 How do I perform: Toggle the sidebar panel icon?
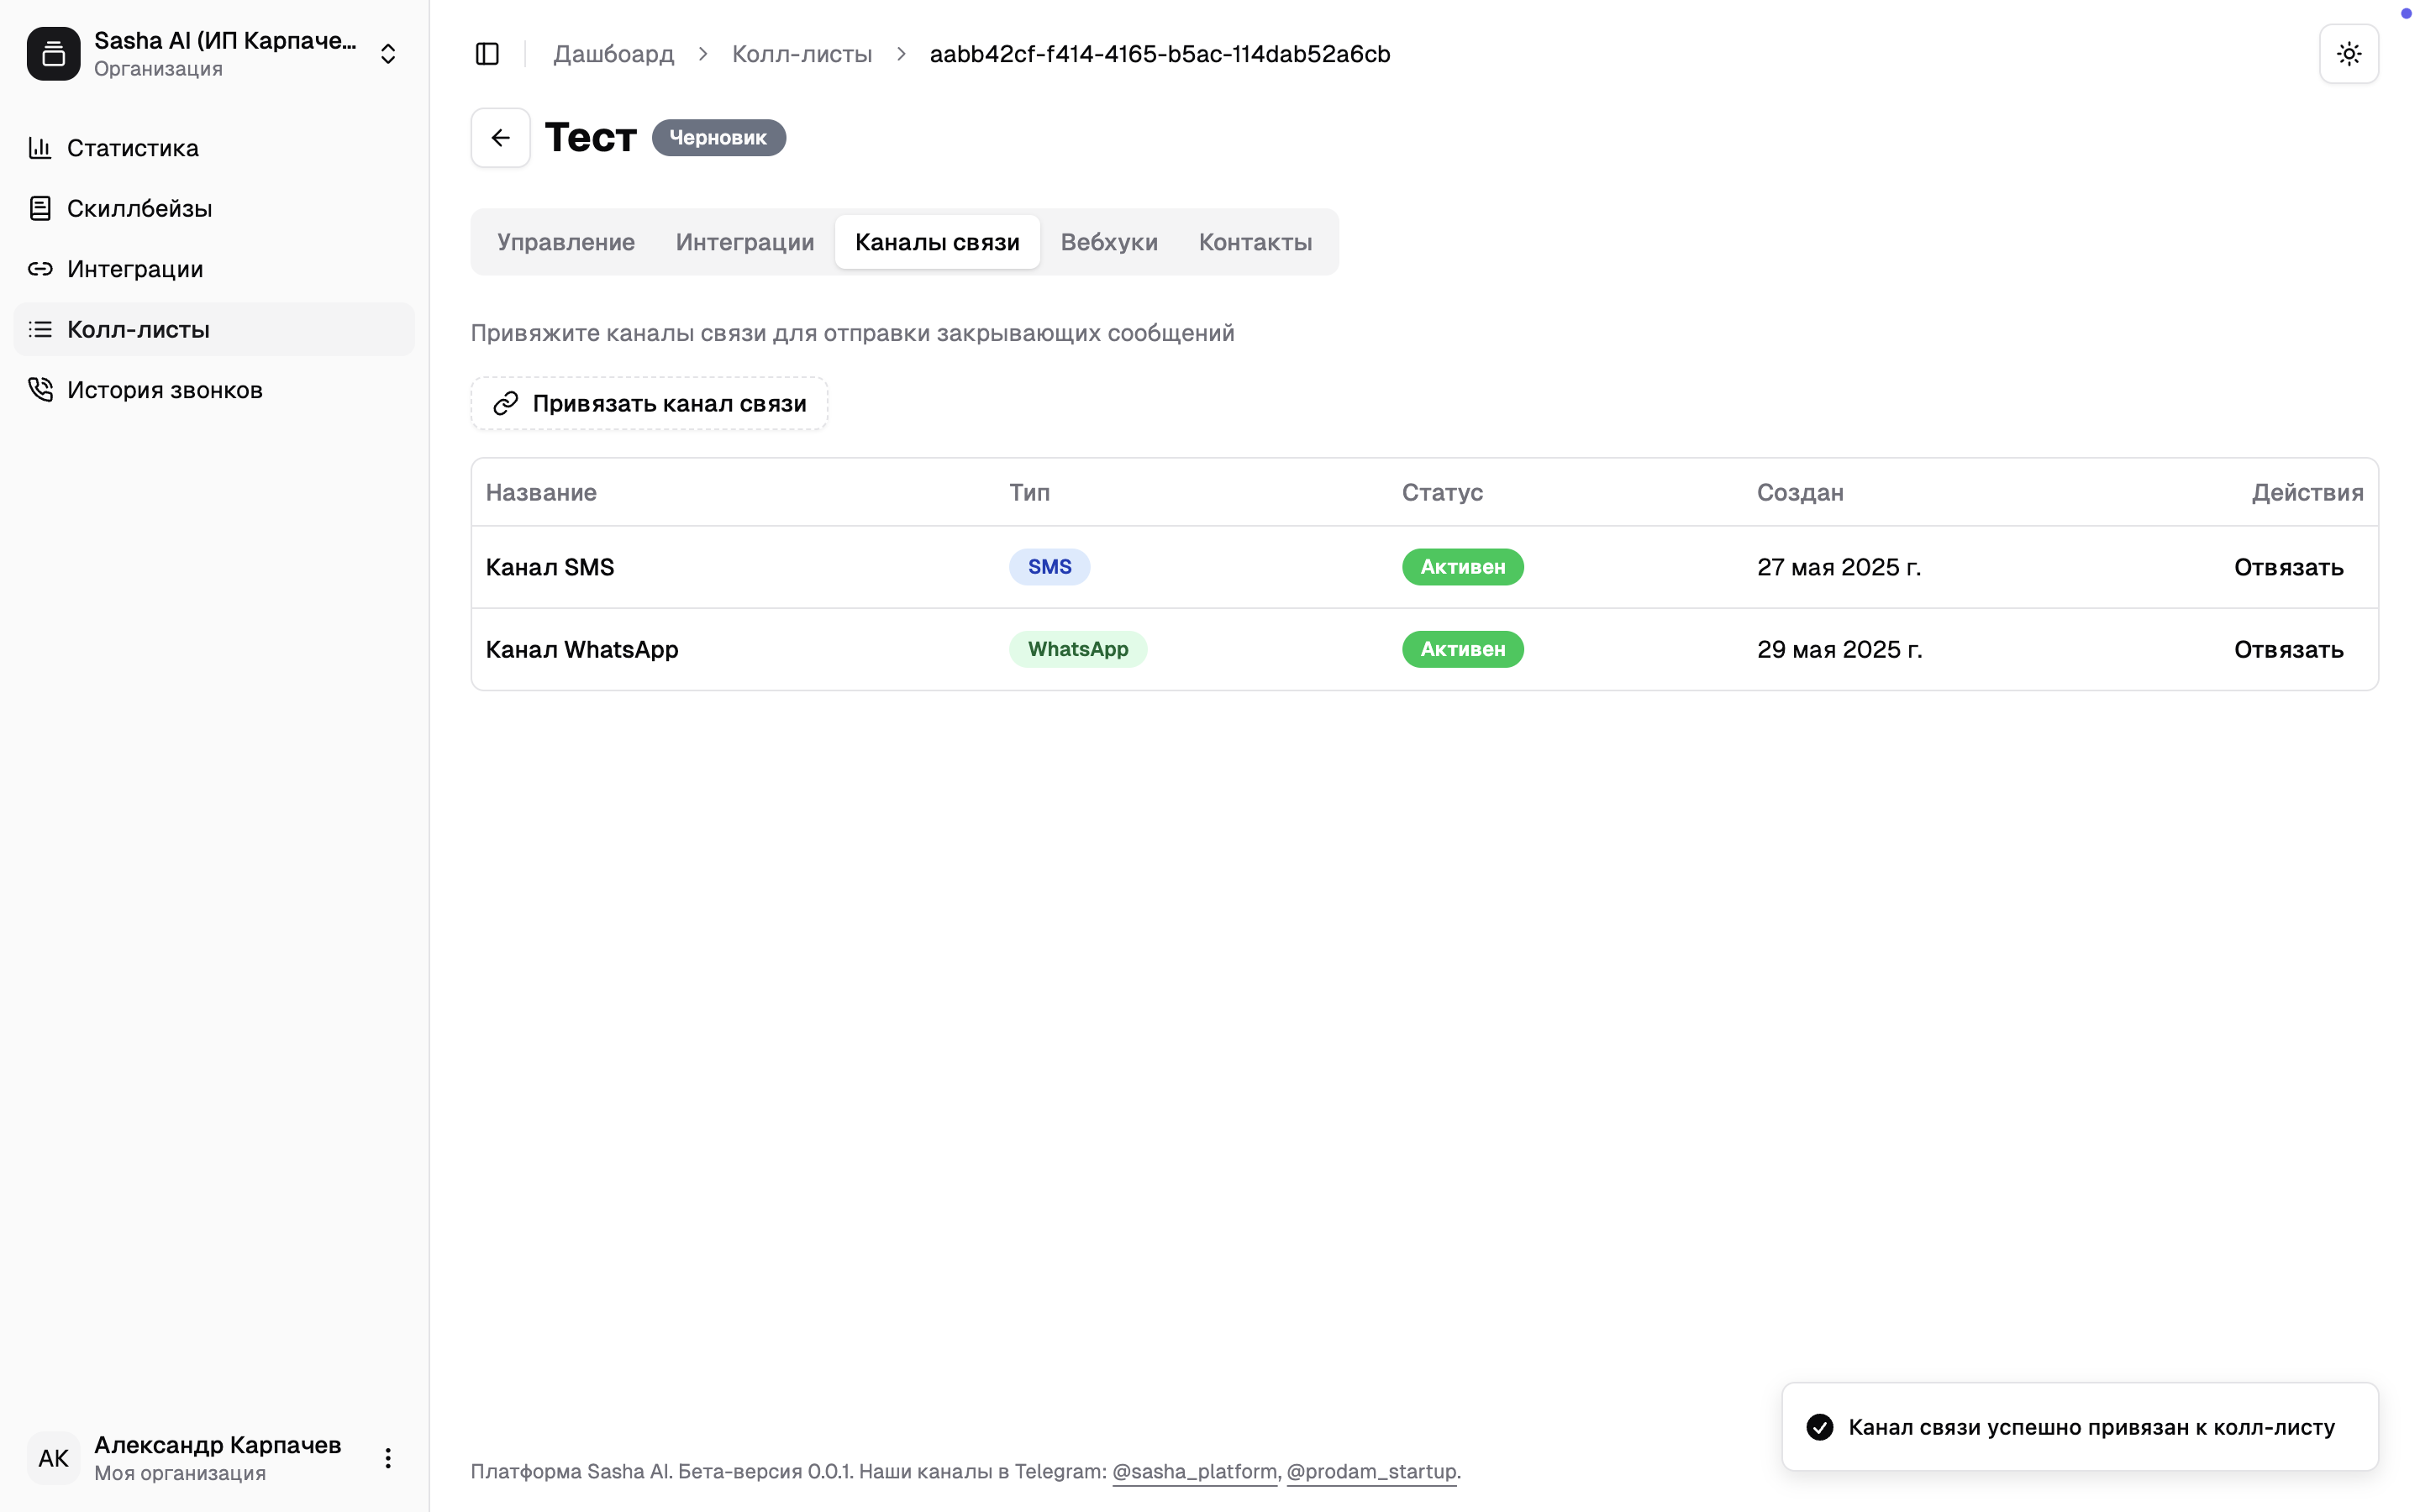(x=487, y=54)
